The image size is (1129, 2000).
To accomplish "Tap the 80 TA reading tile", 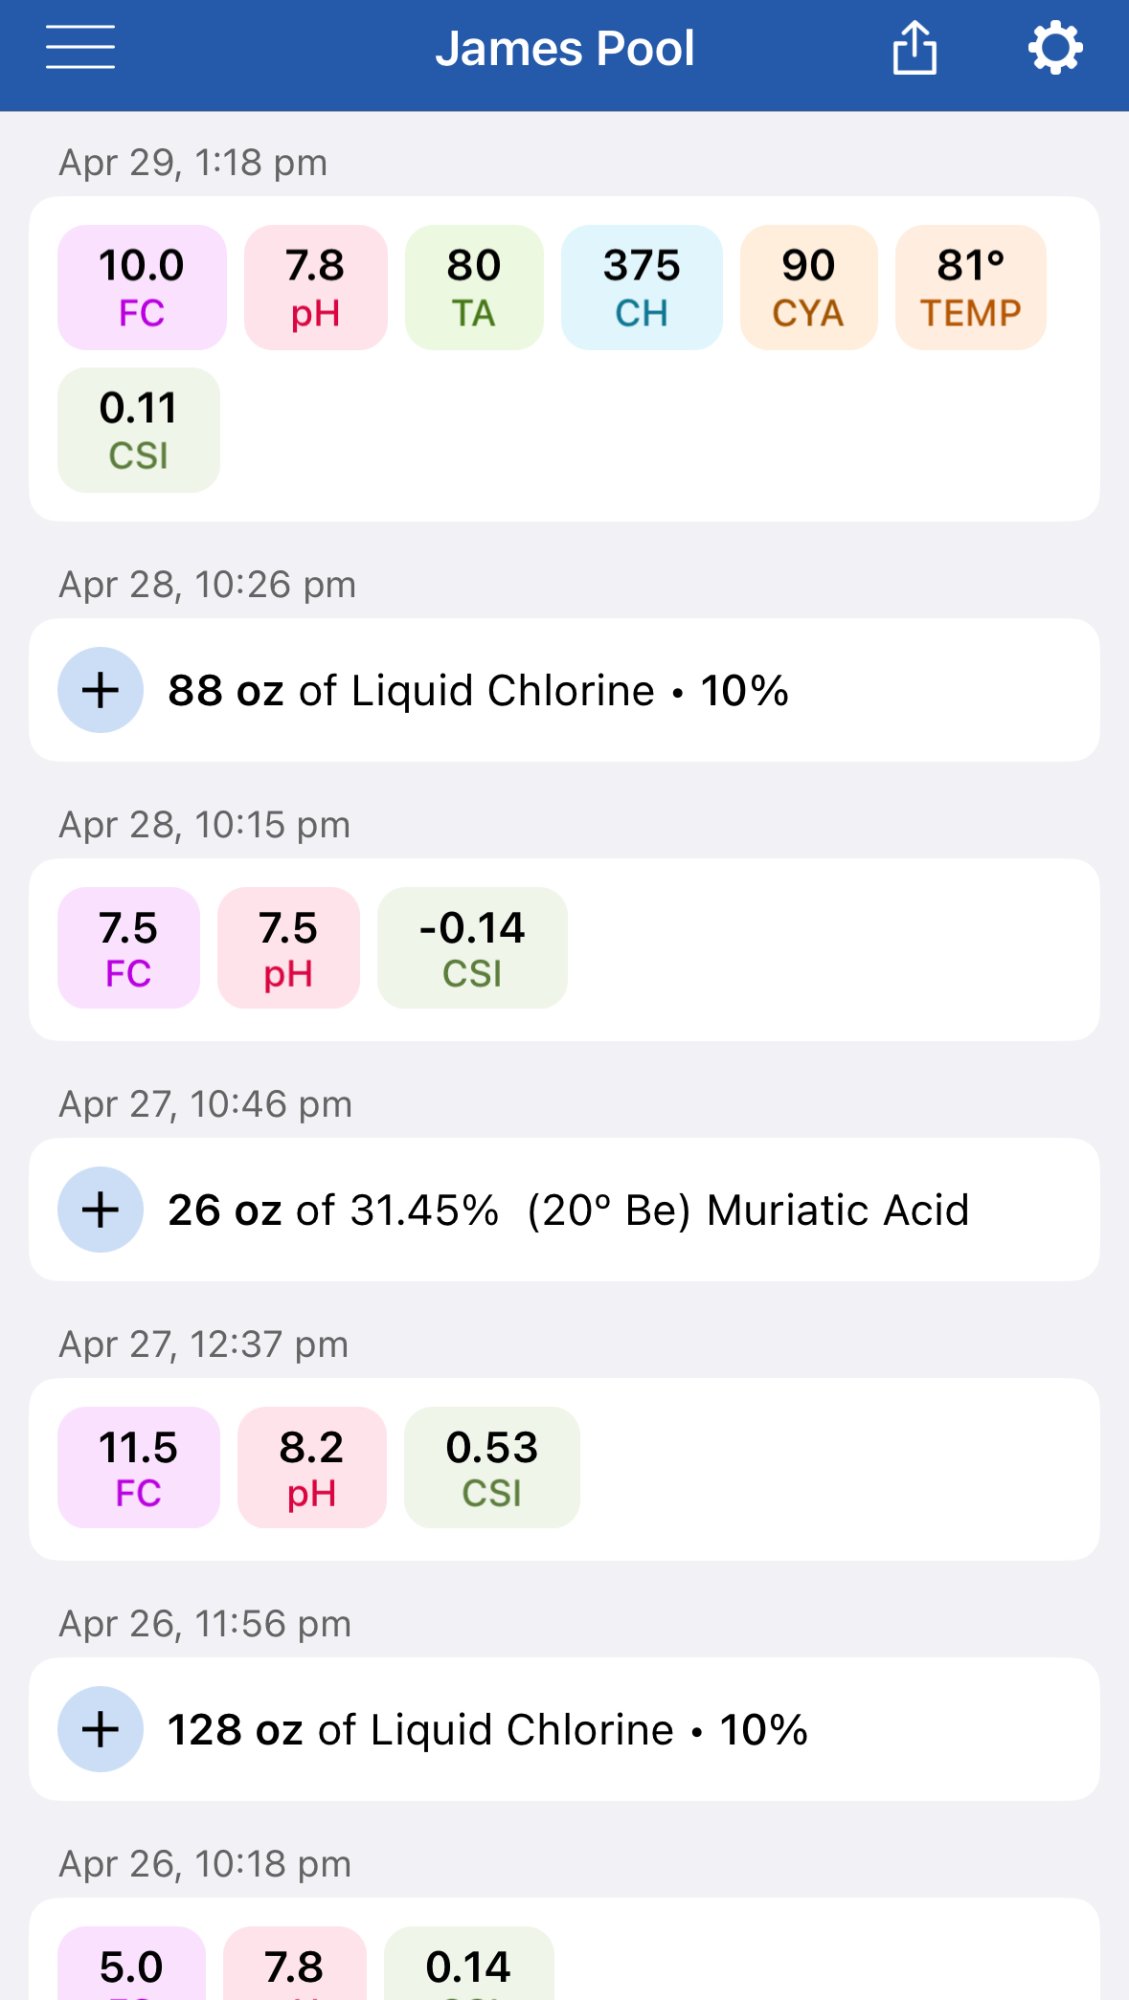I will (x=474, y=288).
